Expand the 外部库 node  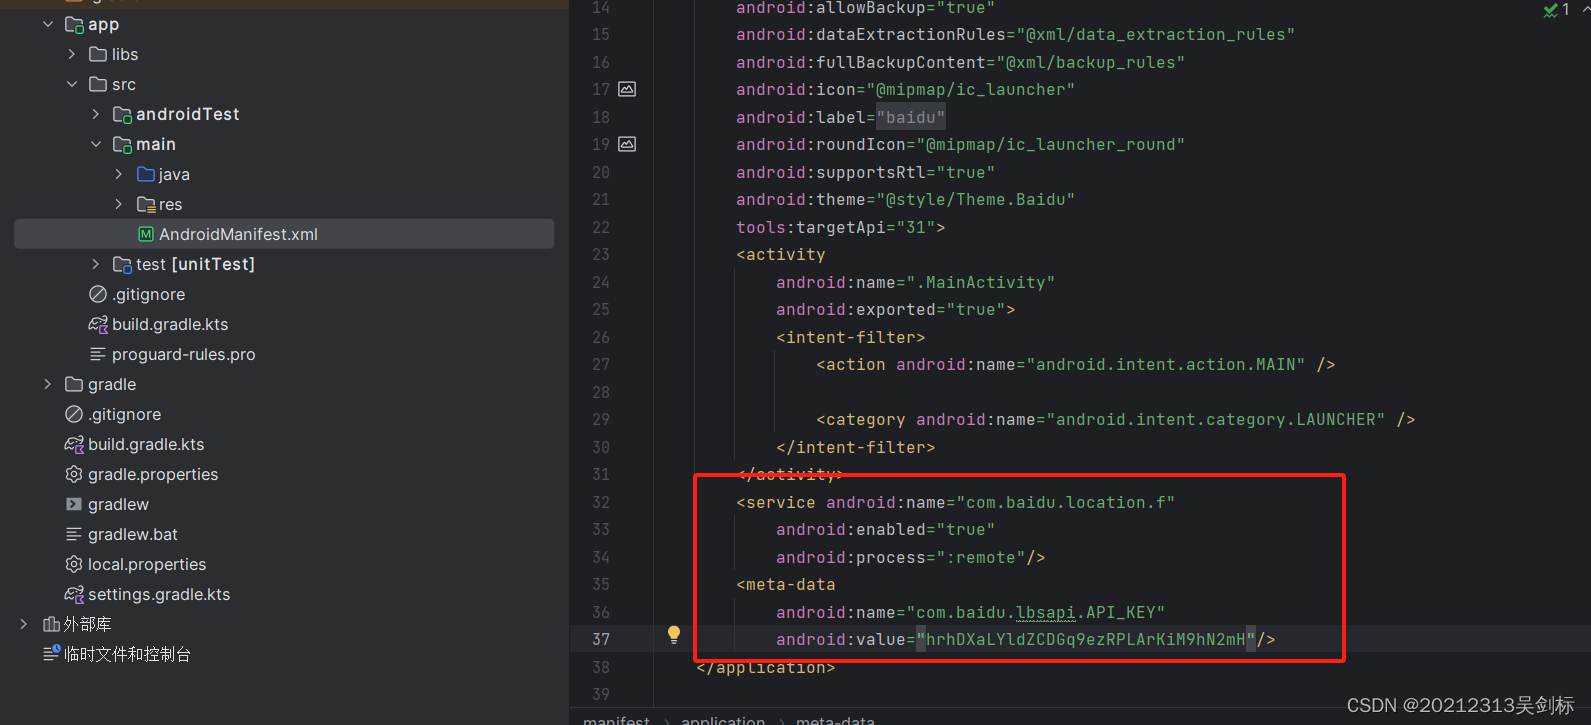24,624
